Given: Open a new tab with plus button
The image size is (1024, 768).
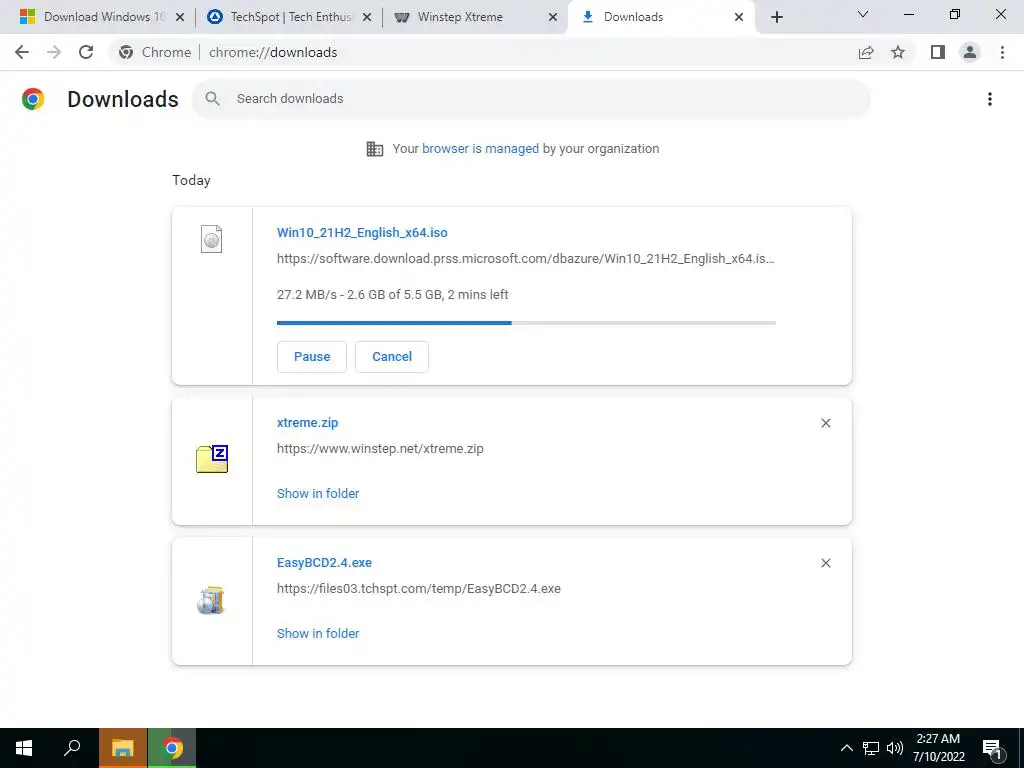Looking at the screenshot, I should coord(776,17).
